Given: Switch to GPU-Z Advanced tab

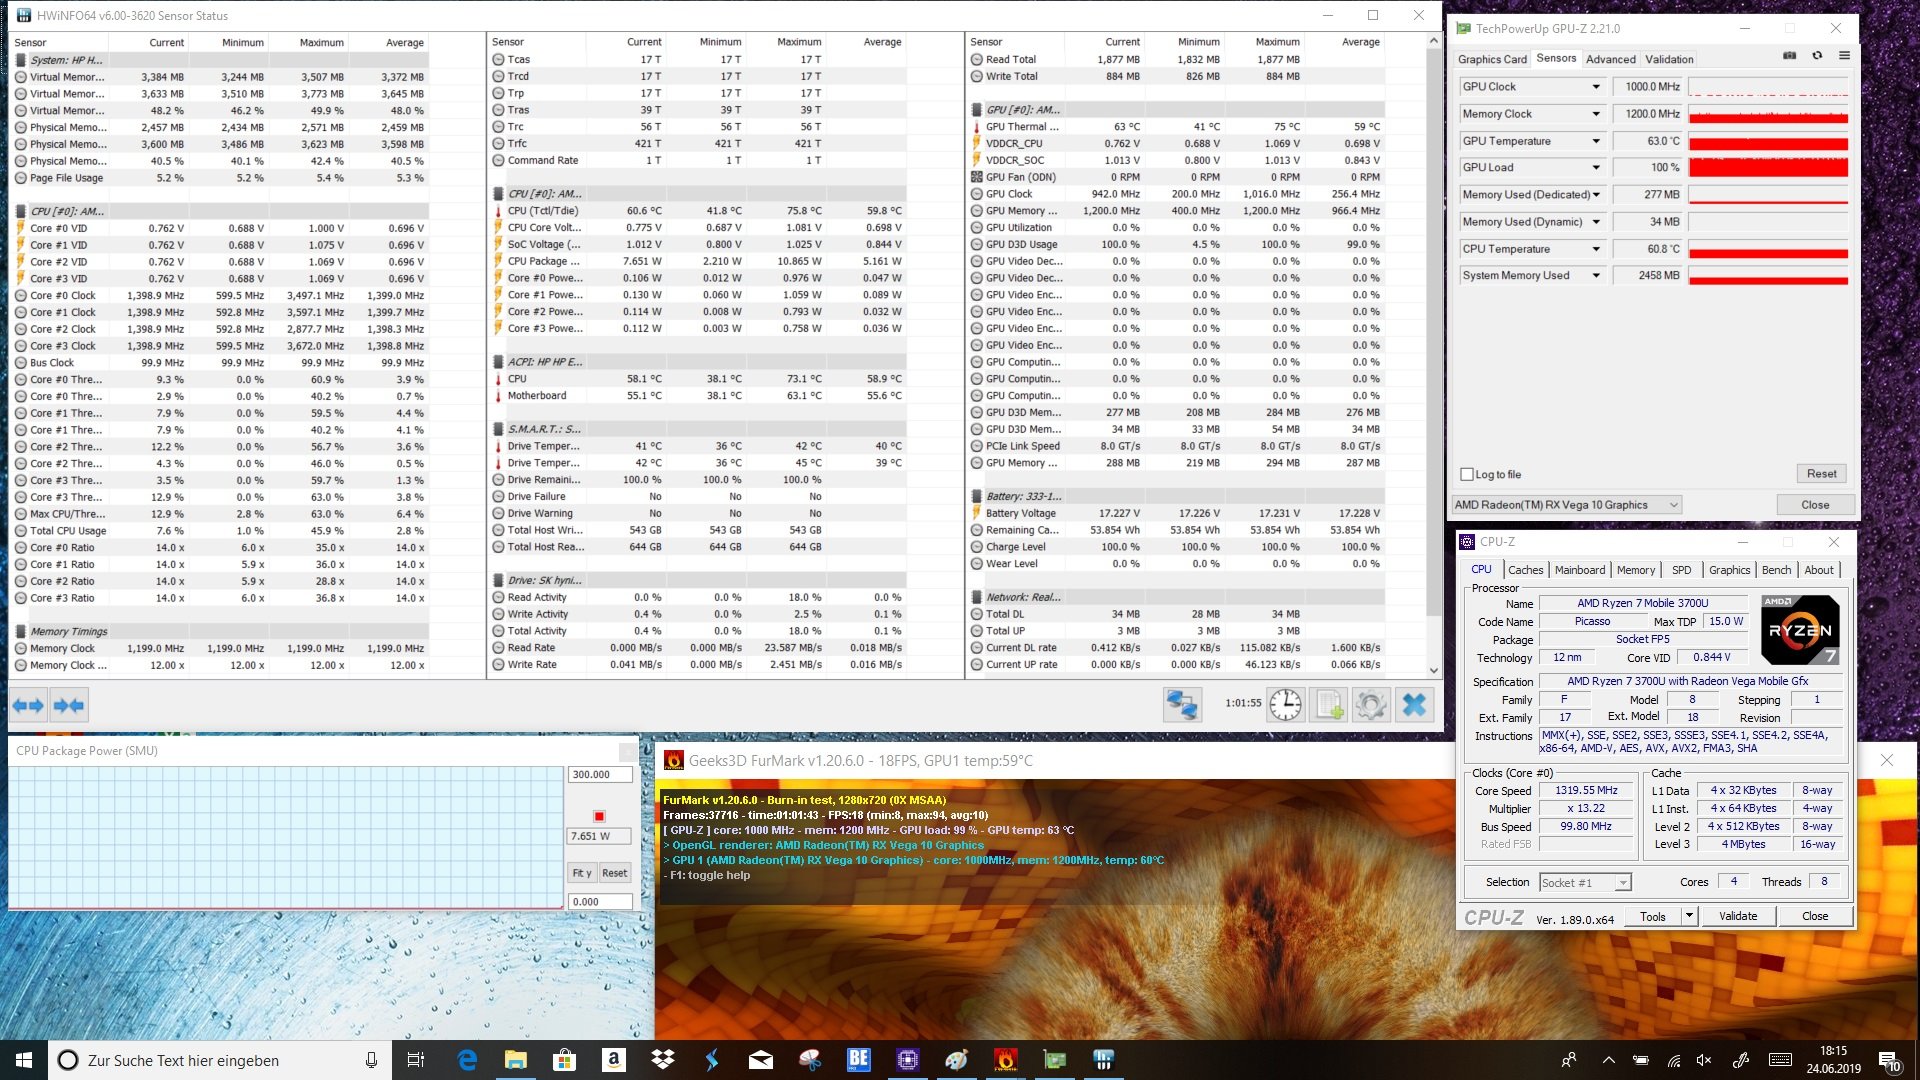Looking at the screenshot, I should click(x=1611, y=59).
